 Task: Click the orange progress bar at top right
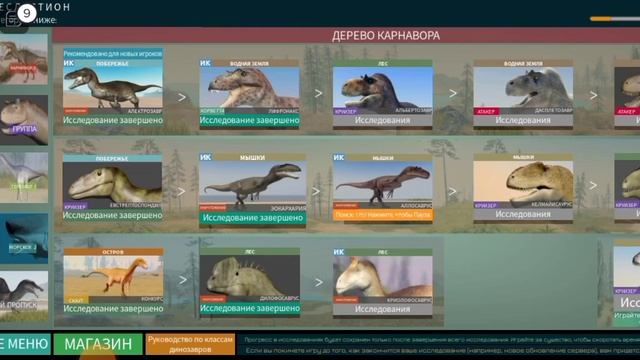click(615, 19)
